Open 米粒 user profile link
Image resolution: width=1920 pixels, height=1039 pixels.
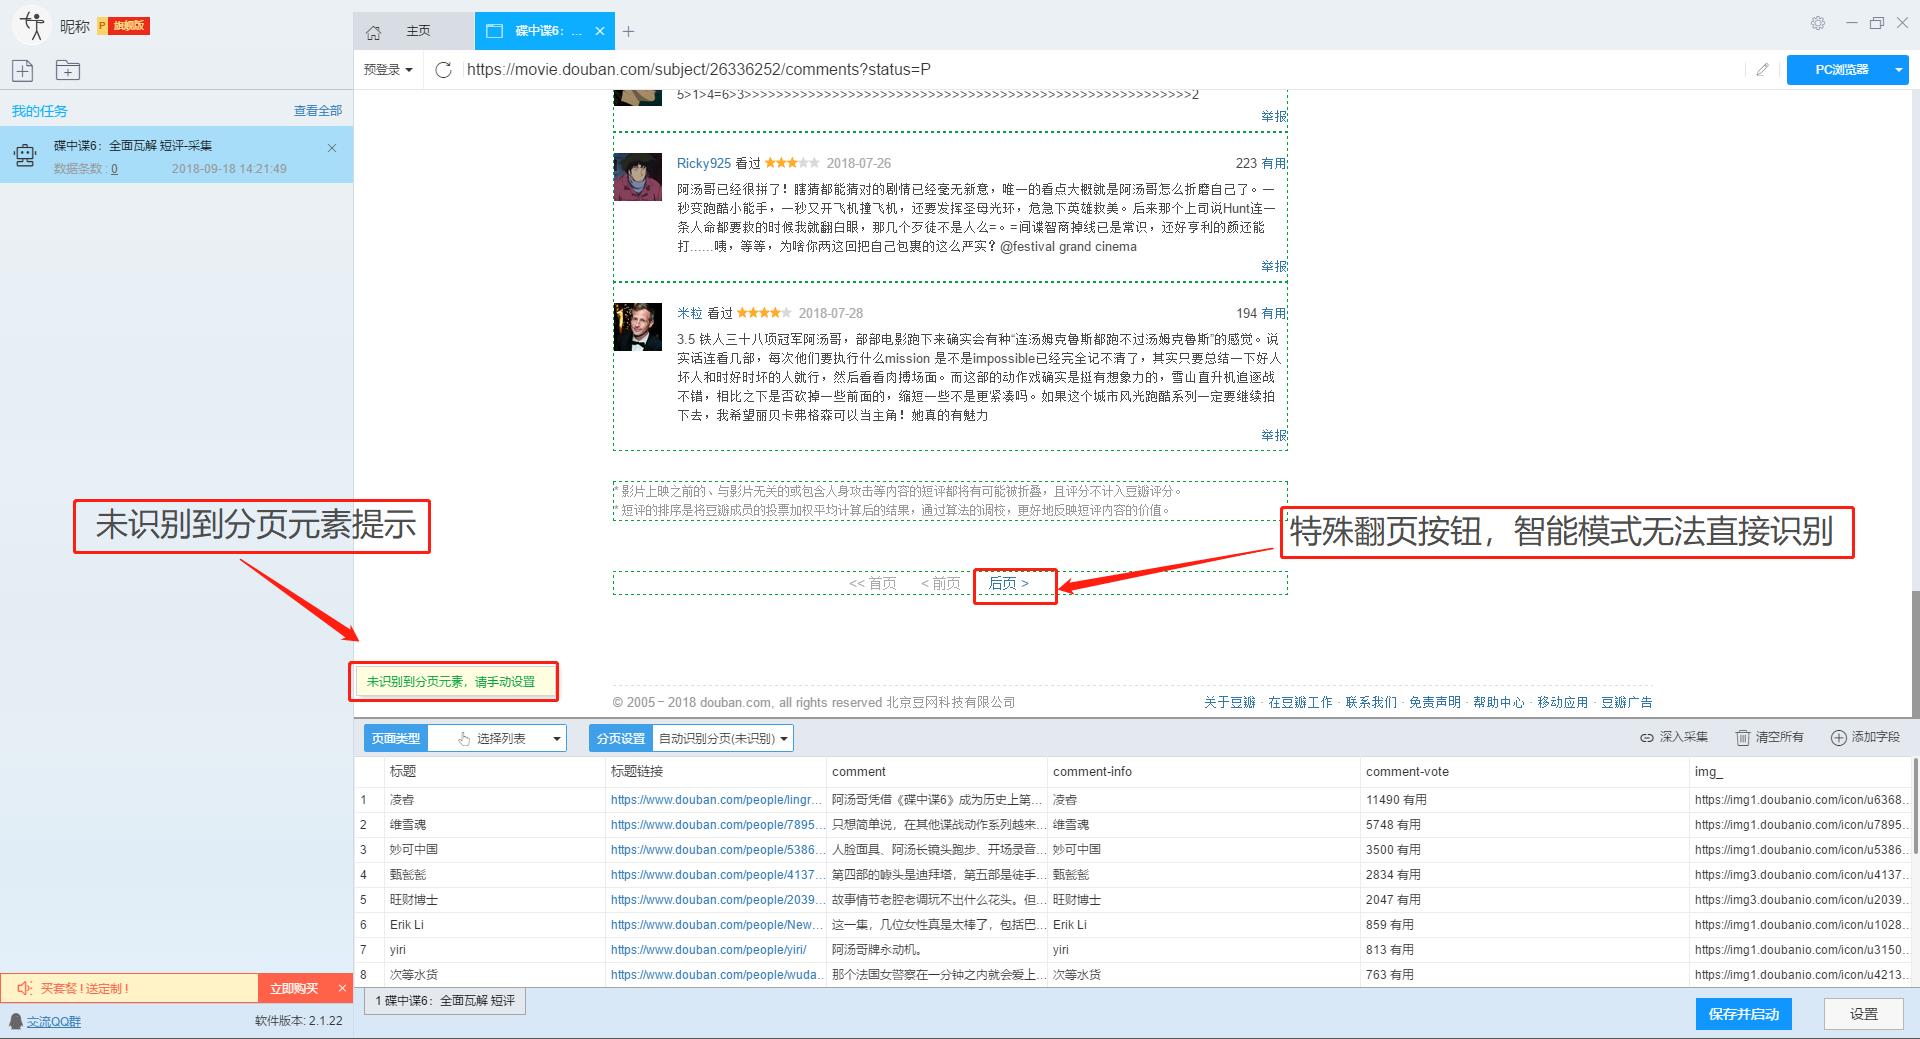coord(690,313)
